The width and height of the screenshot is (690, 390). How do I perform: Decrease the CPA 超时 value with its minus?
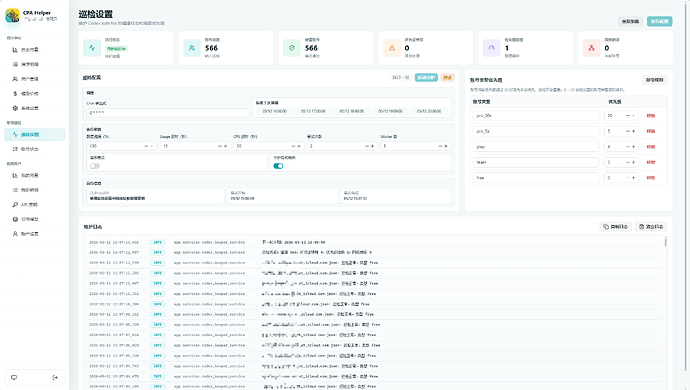pyautogui.click(x=293, y=146)
